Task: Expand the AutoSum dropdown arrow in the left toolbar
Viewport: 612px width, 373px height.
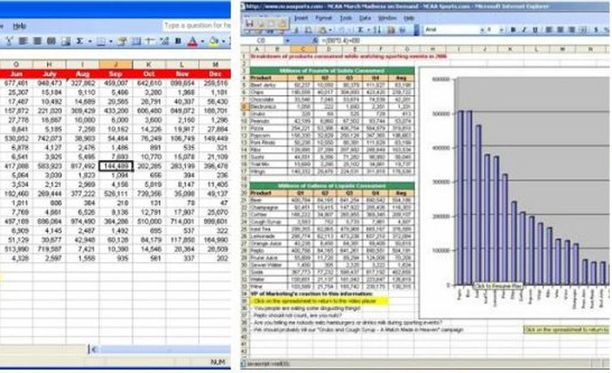Action: [x=90, y=41]
